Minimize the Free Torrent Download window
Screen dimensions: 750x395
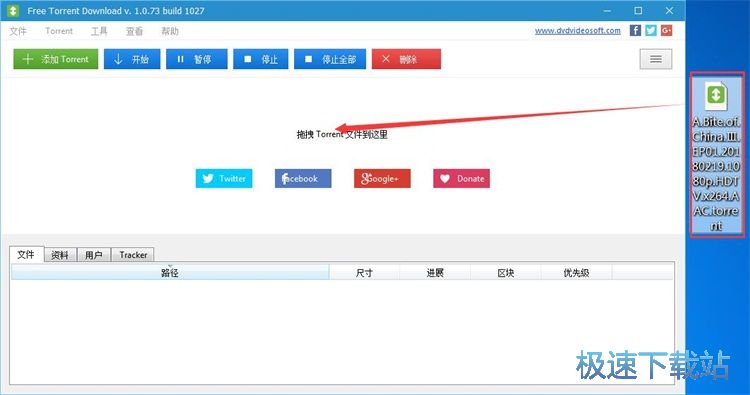pos(607,11)
